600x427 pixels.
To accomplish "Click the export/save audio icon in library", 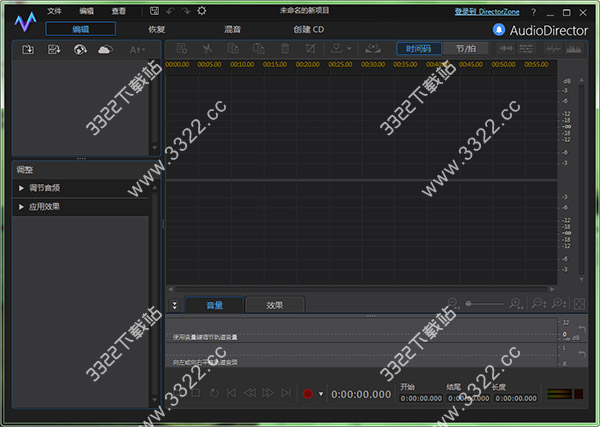I will point(54,49).
